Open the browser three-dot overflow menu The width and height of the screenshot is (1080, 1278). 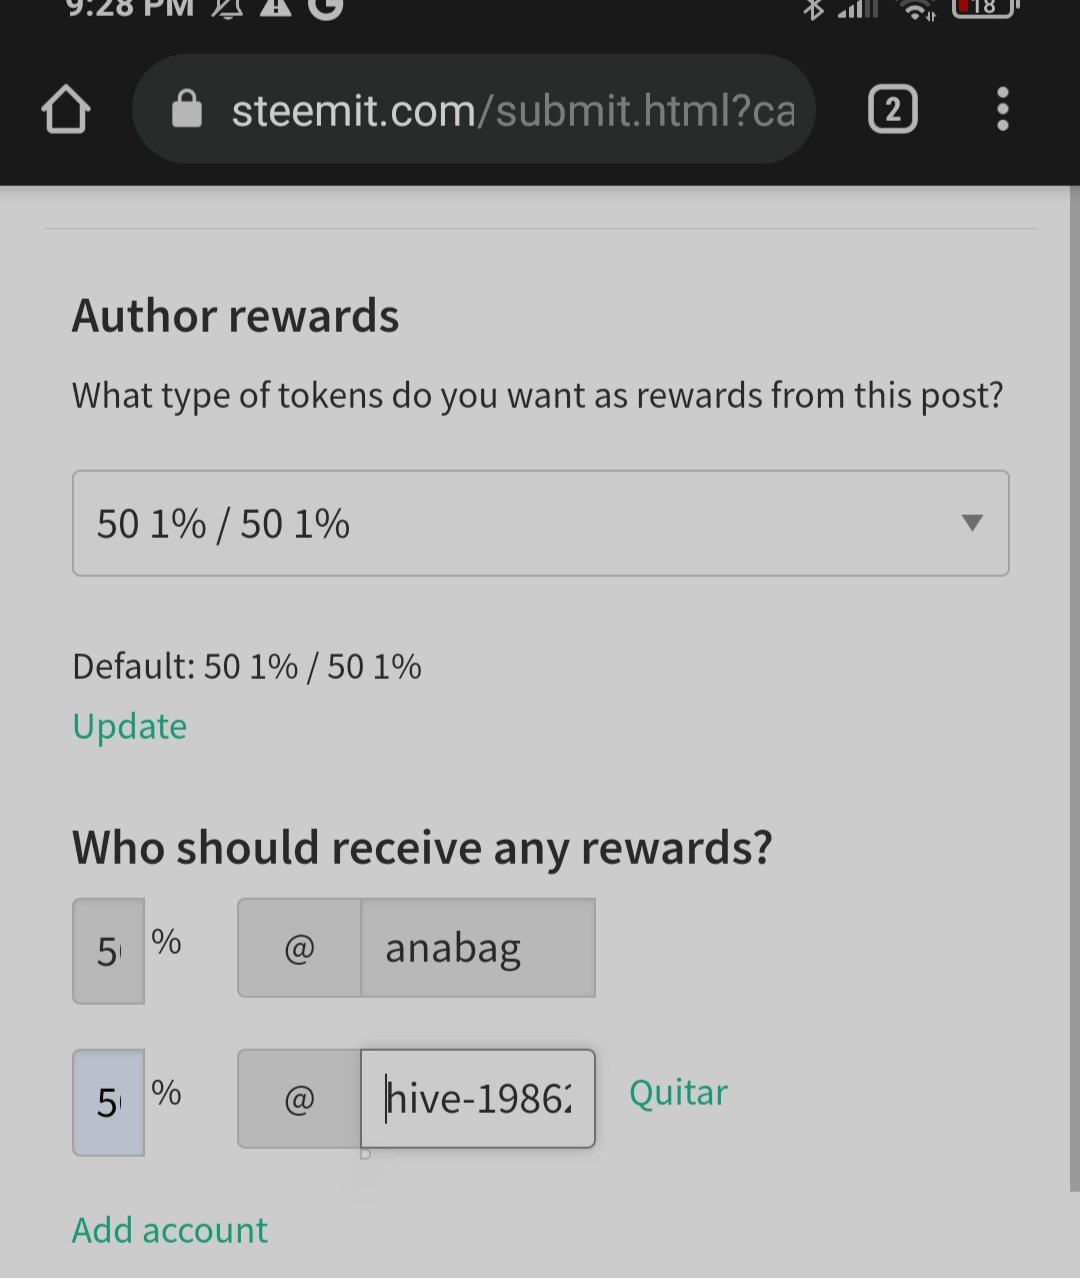tap(1003, 109)
